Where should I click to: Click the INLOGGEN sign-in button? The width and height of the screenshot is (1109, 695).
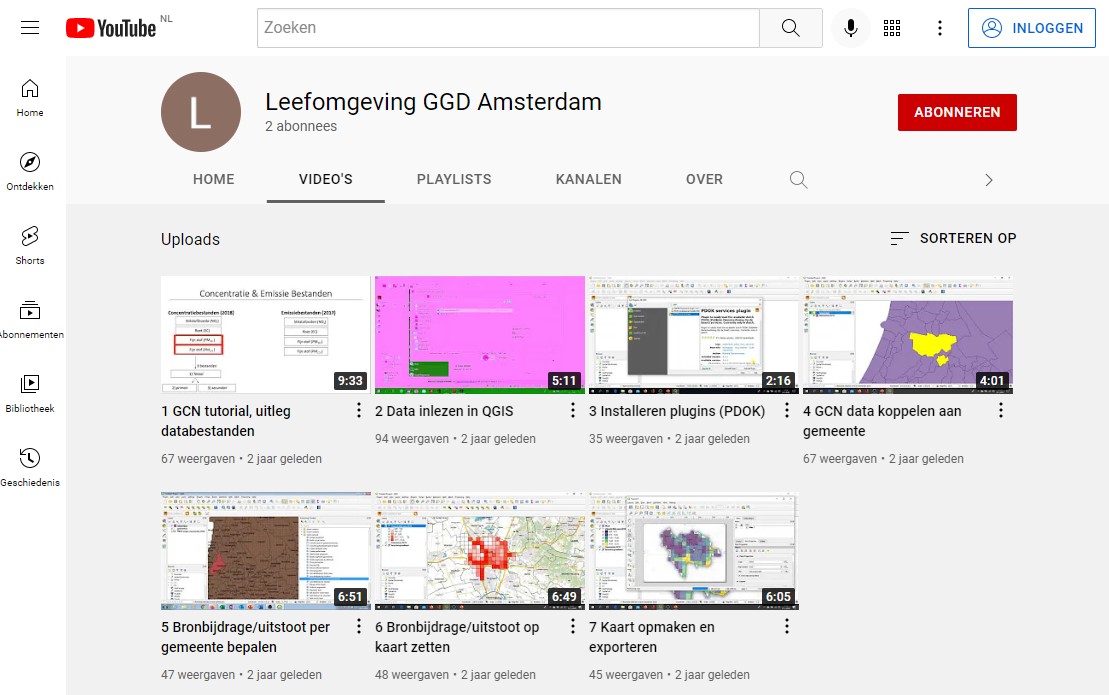click(1032, 28)
